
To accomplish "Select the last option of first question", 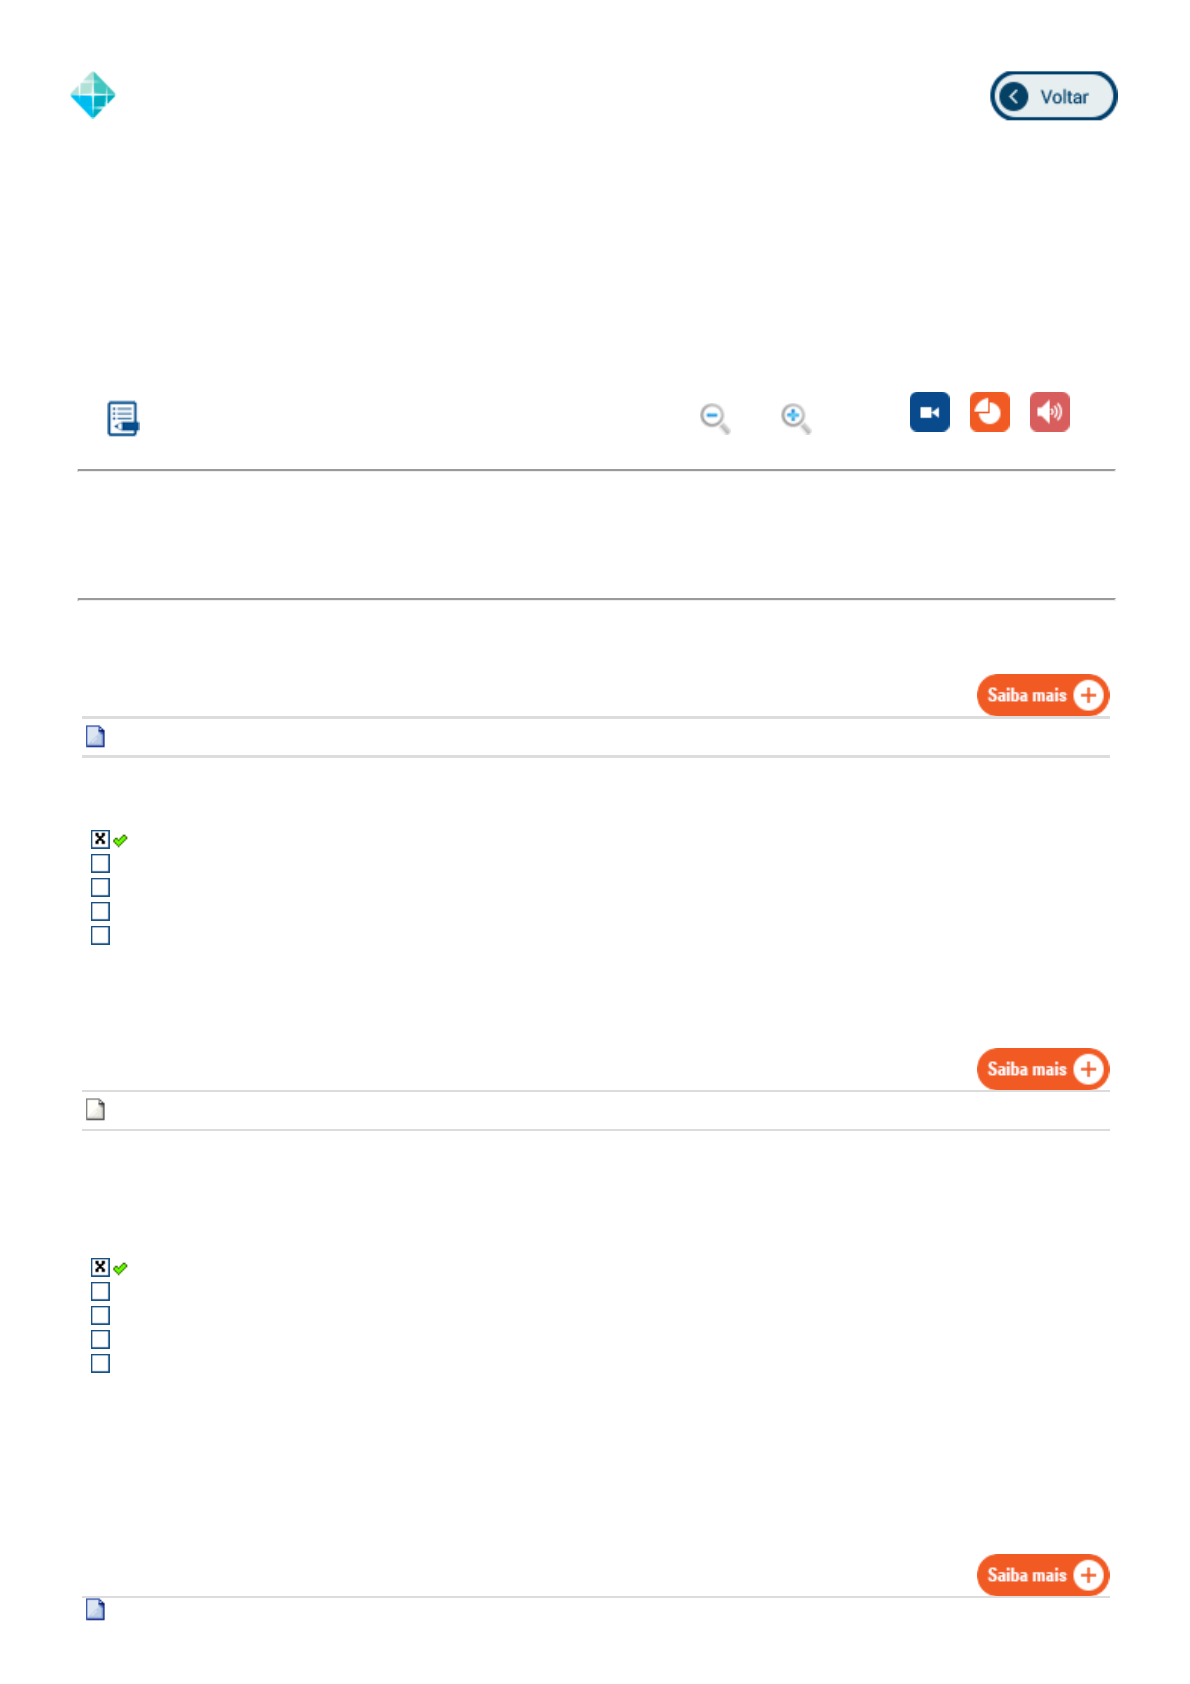I will point(100,935).
